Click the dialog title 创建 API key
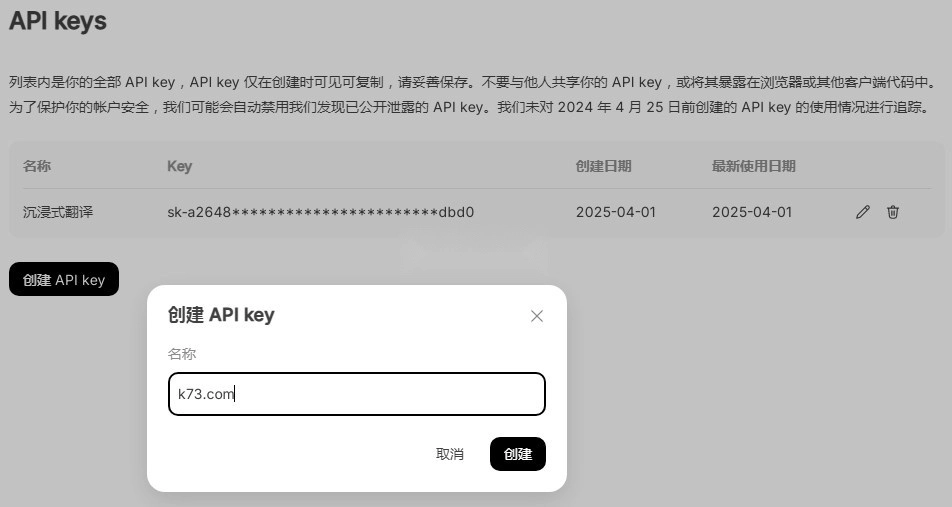952x507 pixels. click(221, 315)
